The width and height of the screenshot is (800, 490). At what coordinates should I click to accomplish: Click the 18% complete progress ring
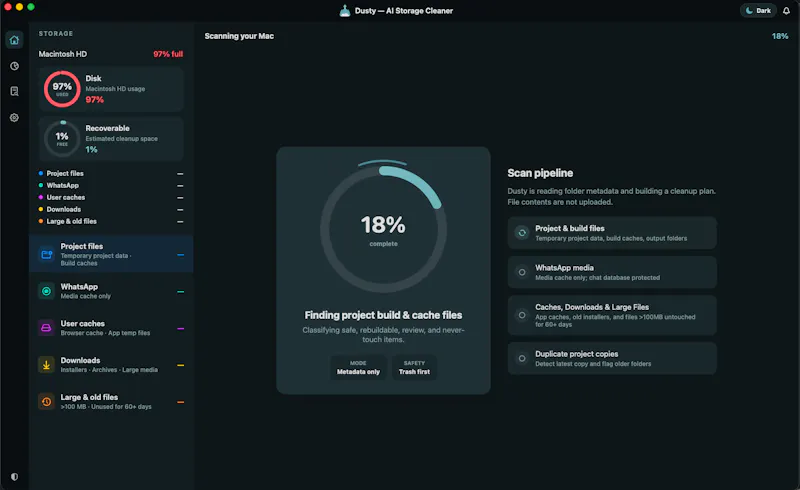(x=383, y=229)
